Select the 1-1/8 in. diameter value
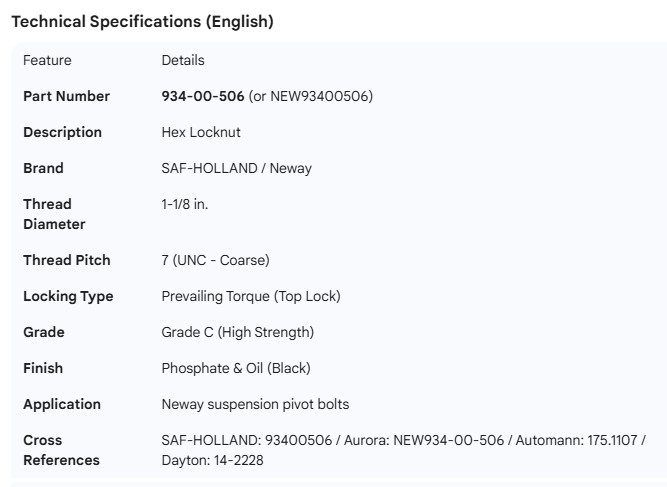 pyautogui.click(x=185, y=204)
